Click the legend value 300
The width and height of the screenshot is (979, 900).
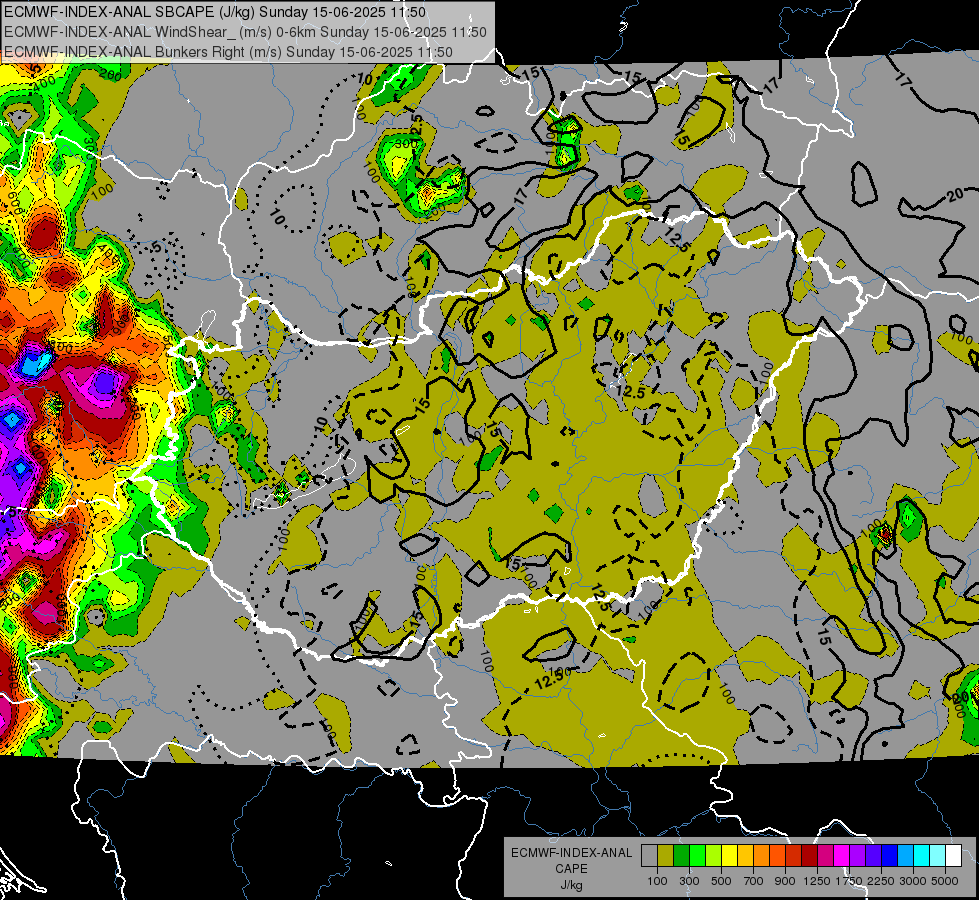point(689,881)
